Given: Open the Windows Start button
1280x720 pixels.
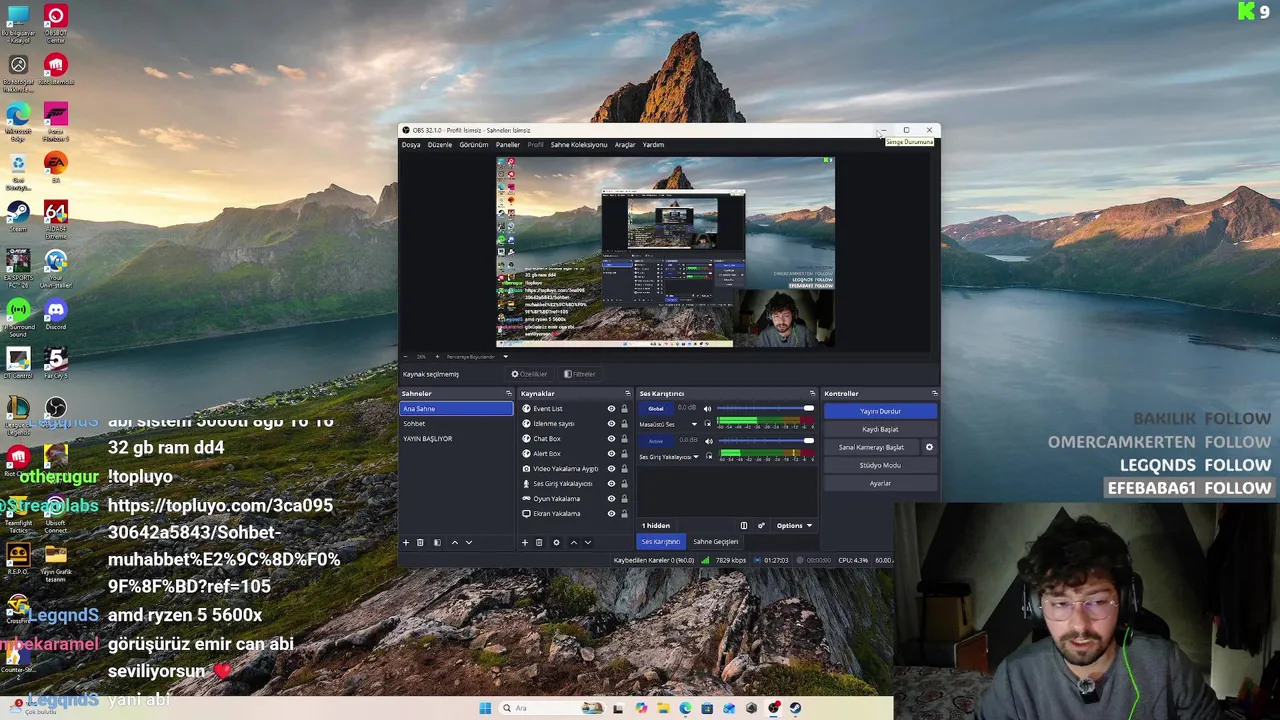Looking at the screenshot, I should (x=485, y=708).
